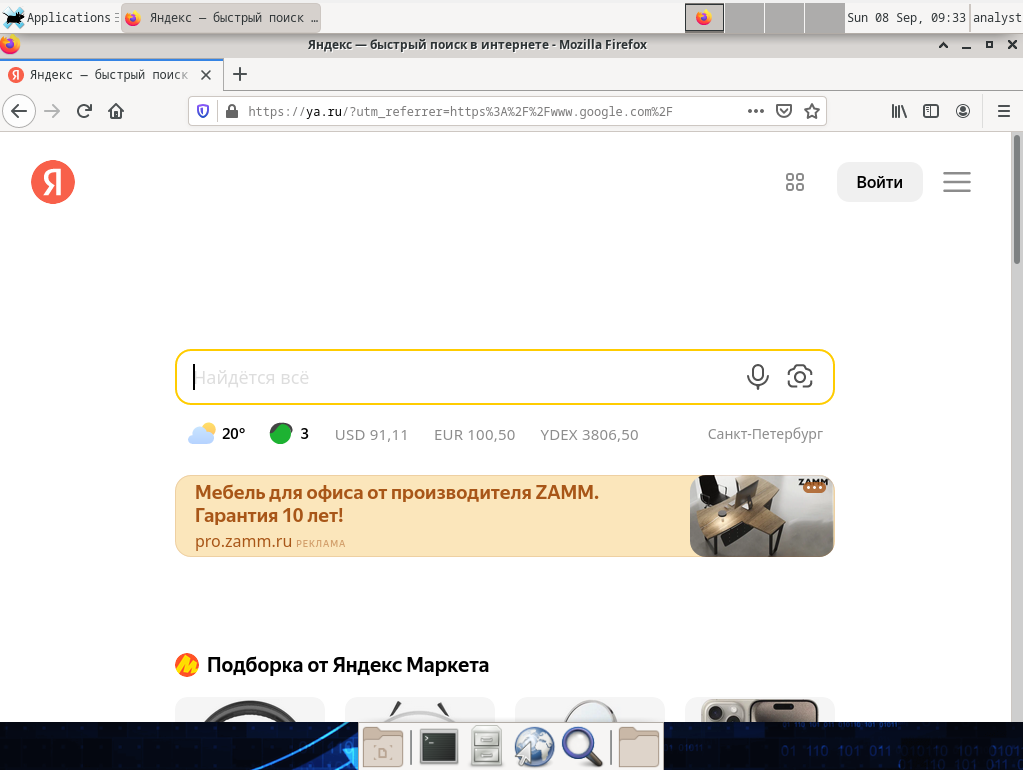This screenshot has width=1023, height=770.
Task: Open the traffic indicator showing 3
Action: click(289, 434)
